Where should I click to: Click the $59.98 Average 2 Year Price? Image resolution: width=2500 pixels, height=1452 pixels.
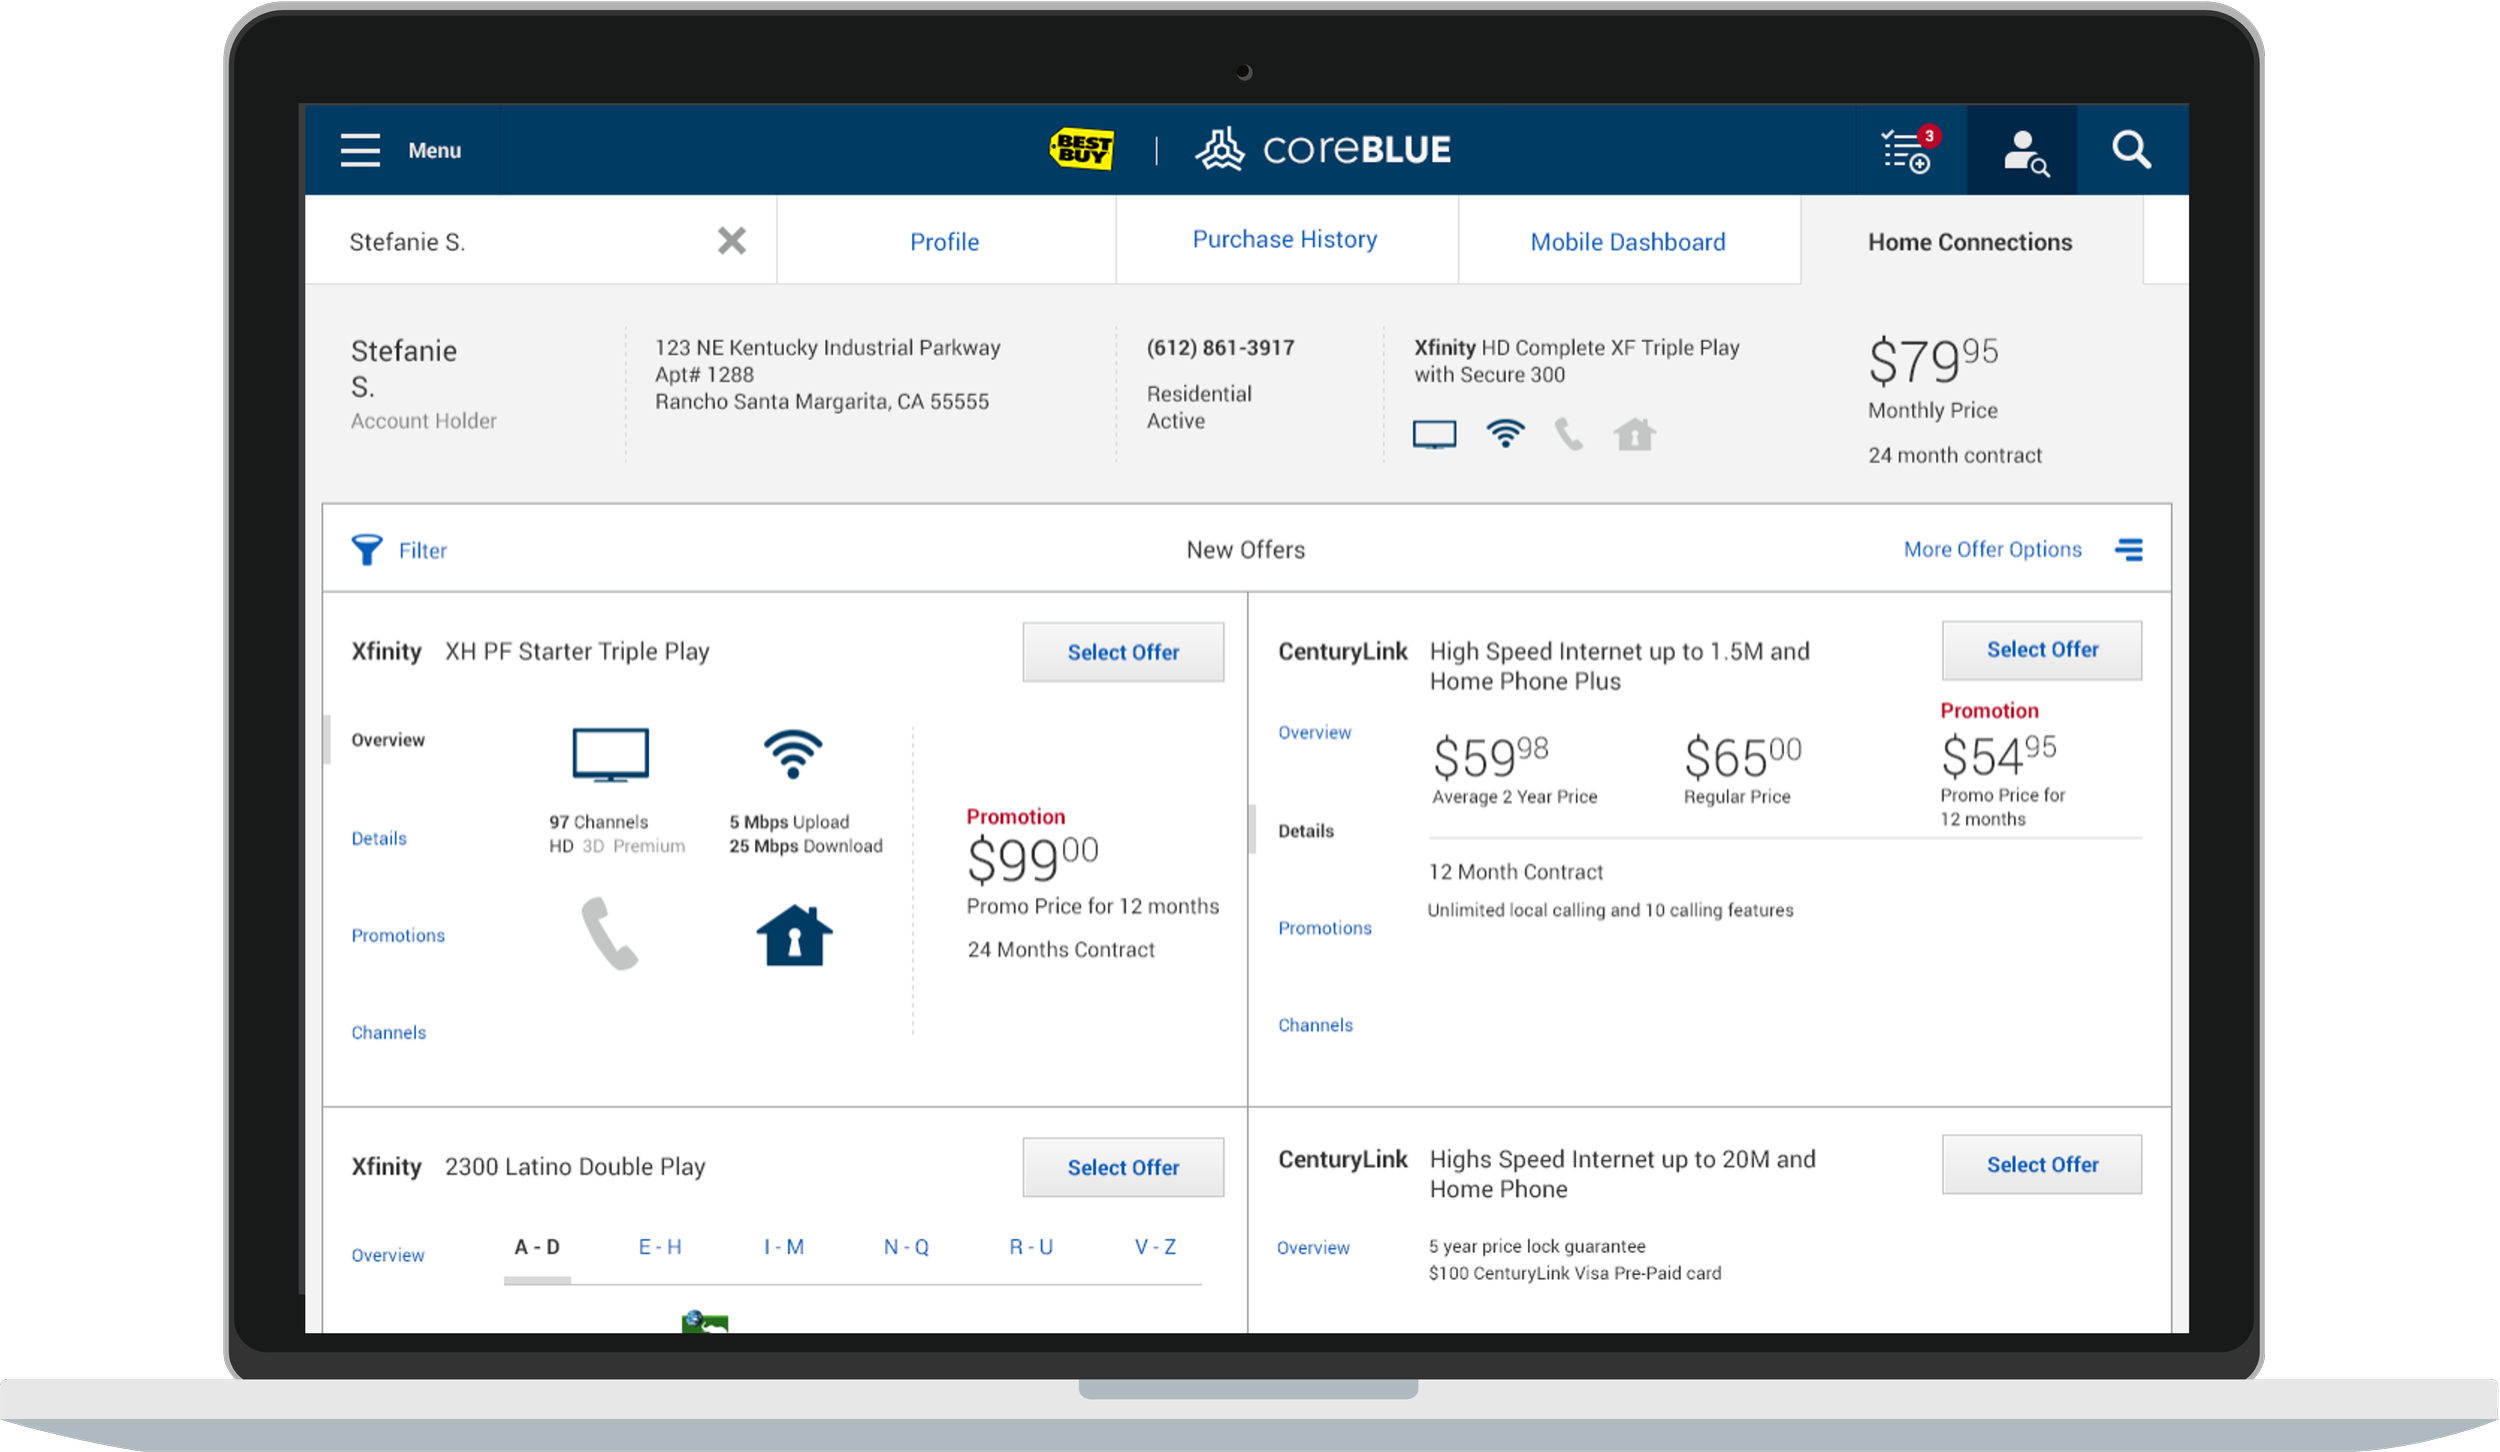pos(1490,757)
